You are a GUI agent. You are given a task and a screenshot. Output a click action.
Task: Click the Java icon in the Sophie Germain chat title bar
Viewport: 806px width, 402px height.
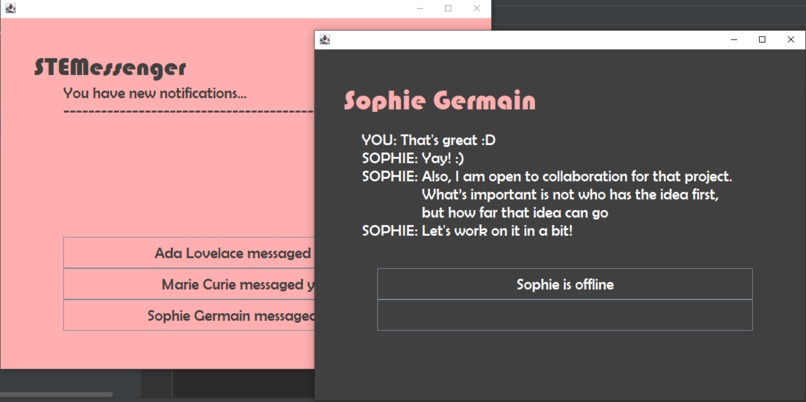(324, 40)
